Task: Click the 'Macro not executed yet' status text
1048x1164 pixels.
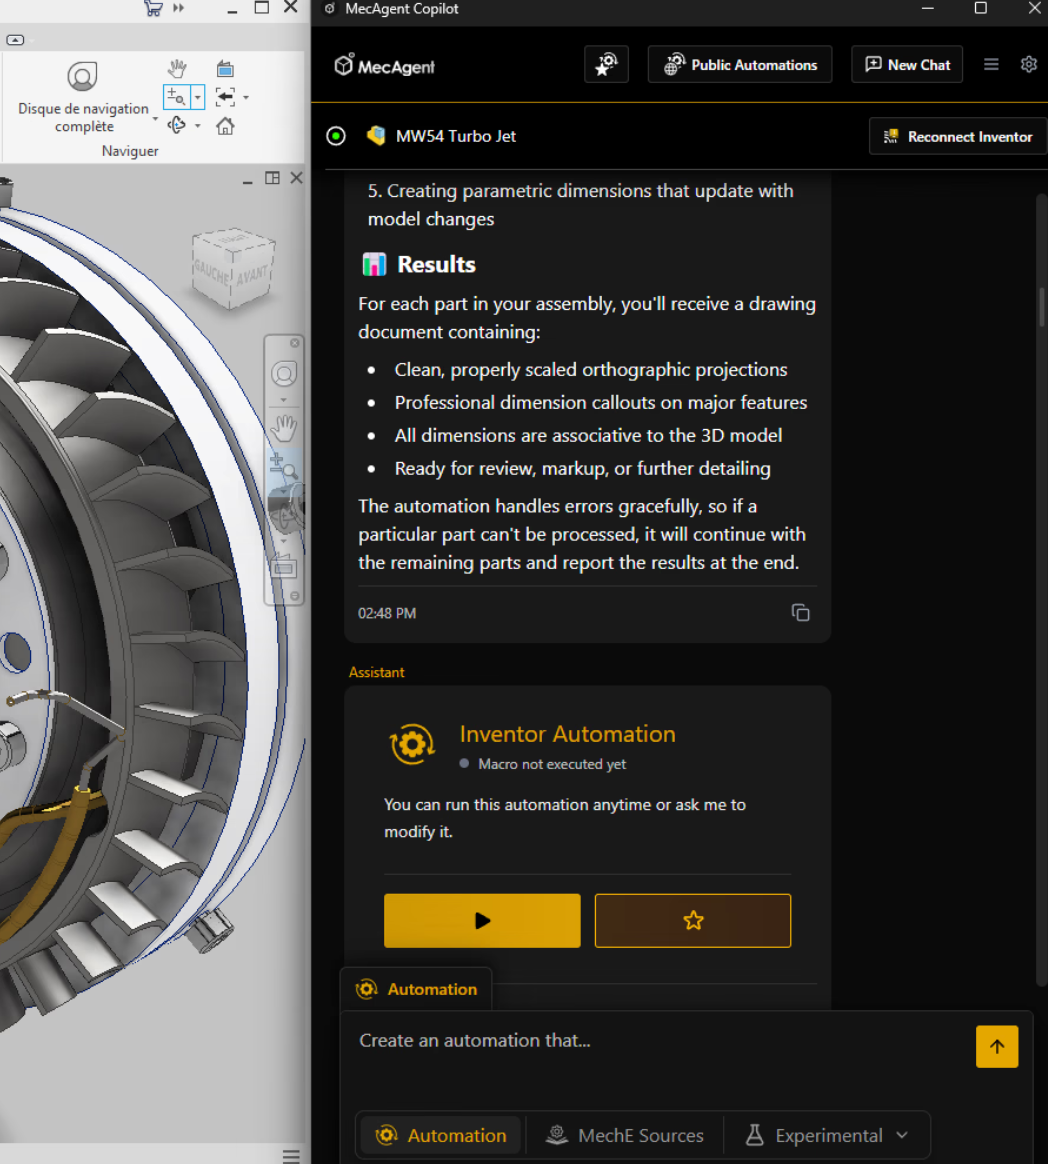Action: tap(551, 764)
